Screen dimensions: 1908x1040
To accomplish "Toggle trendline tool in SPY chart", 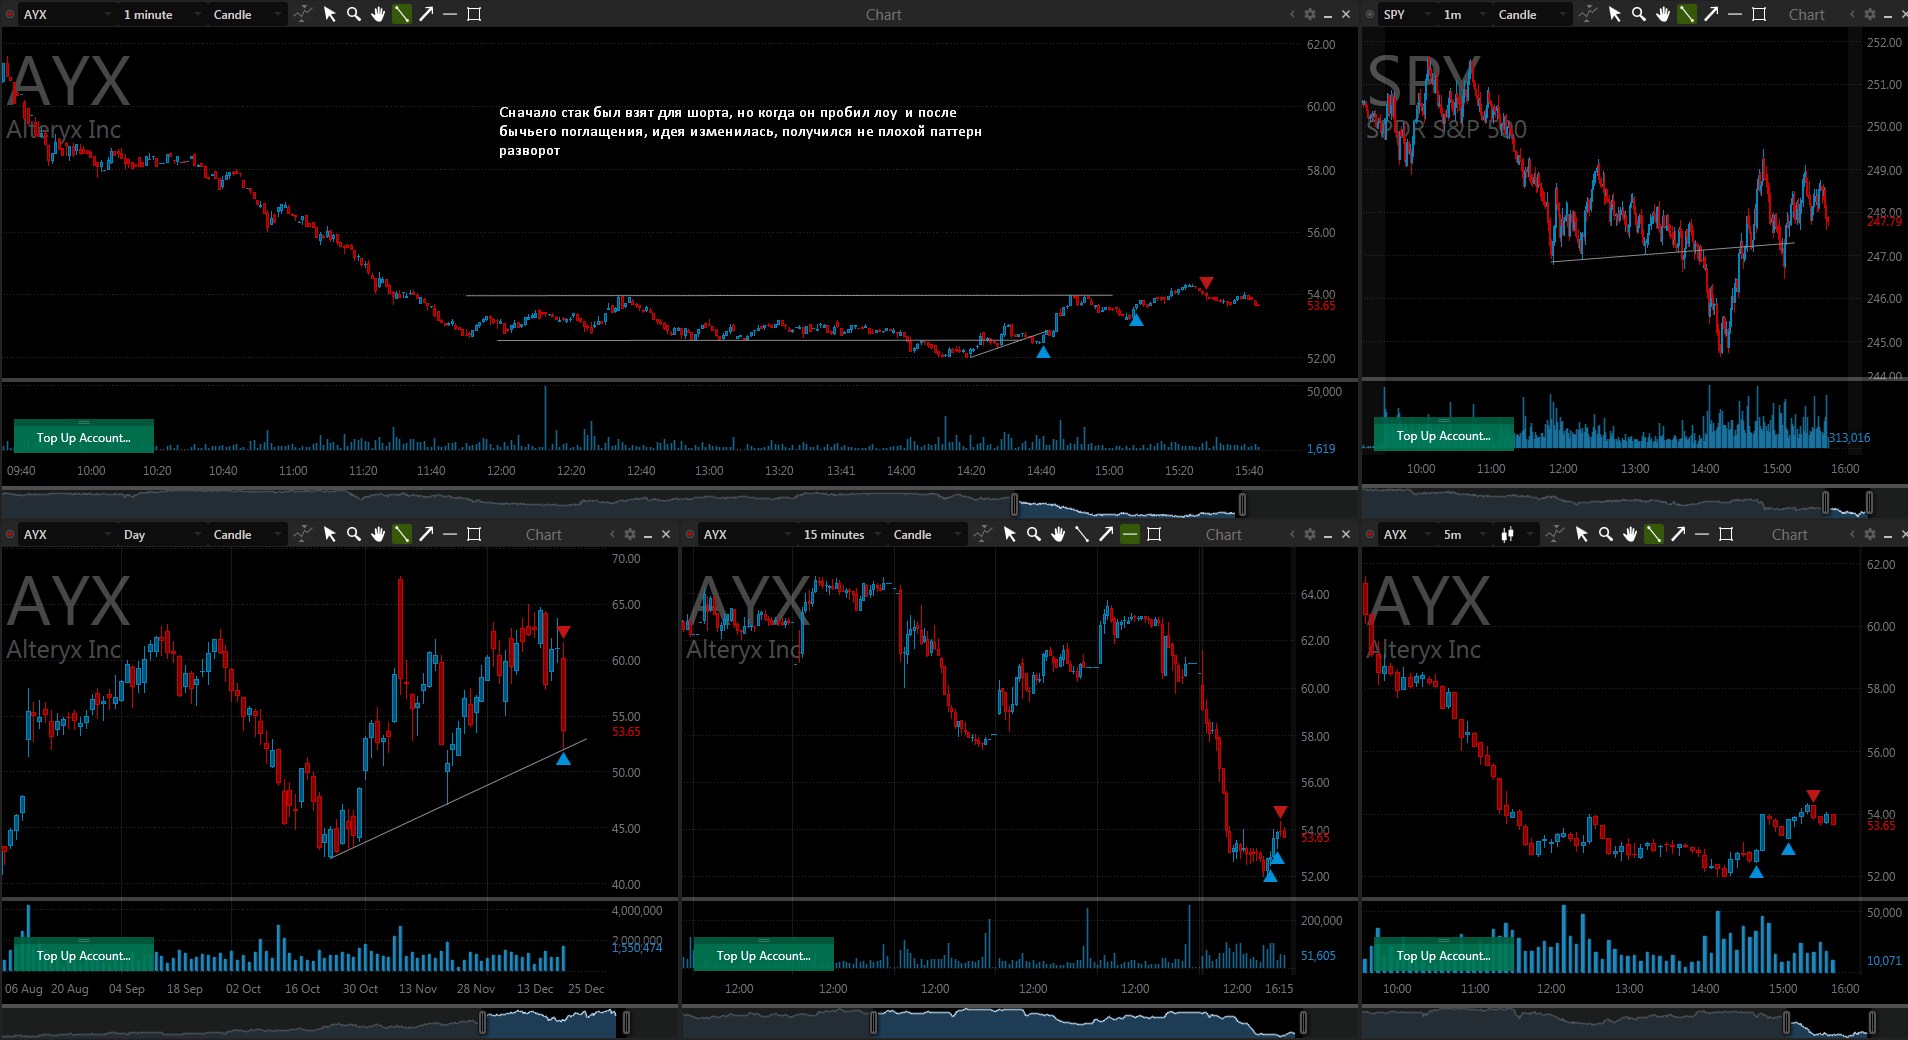I will tap(1687, 14).
